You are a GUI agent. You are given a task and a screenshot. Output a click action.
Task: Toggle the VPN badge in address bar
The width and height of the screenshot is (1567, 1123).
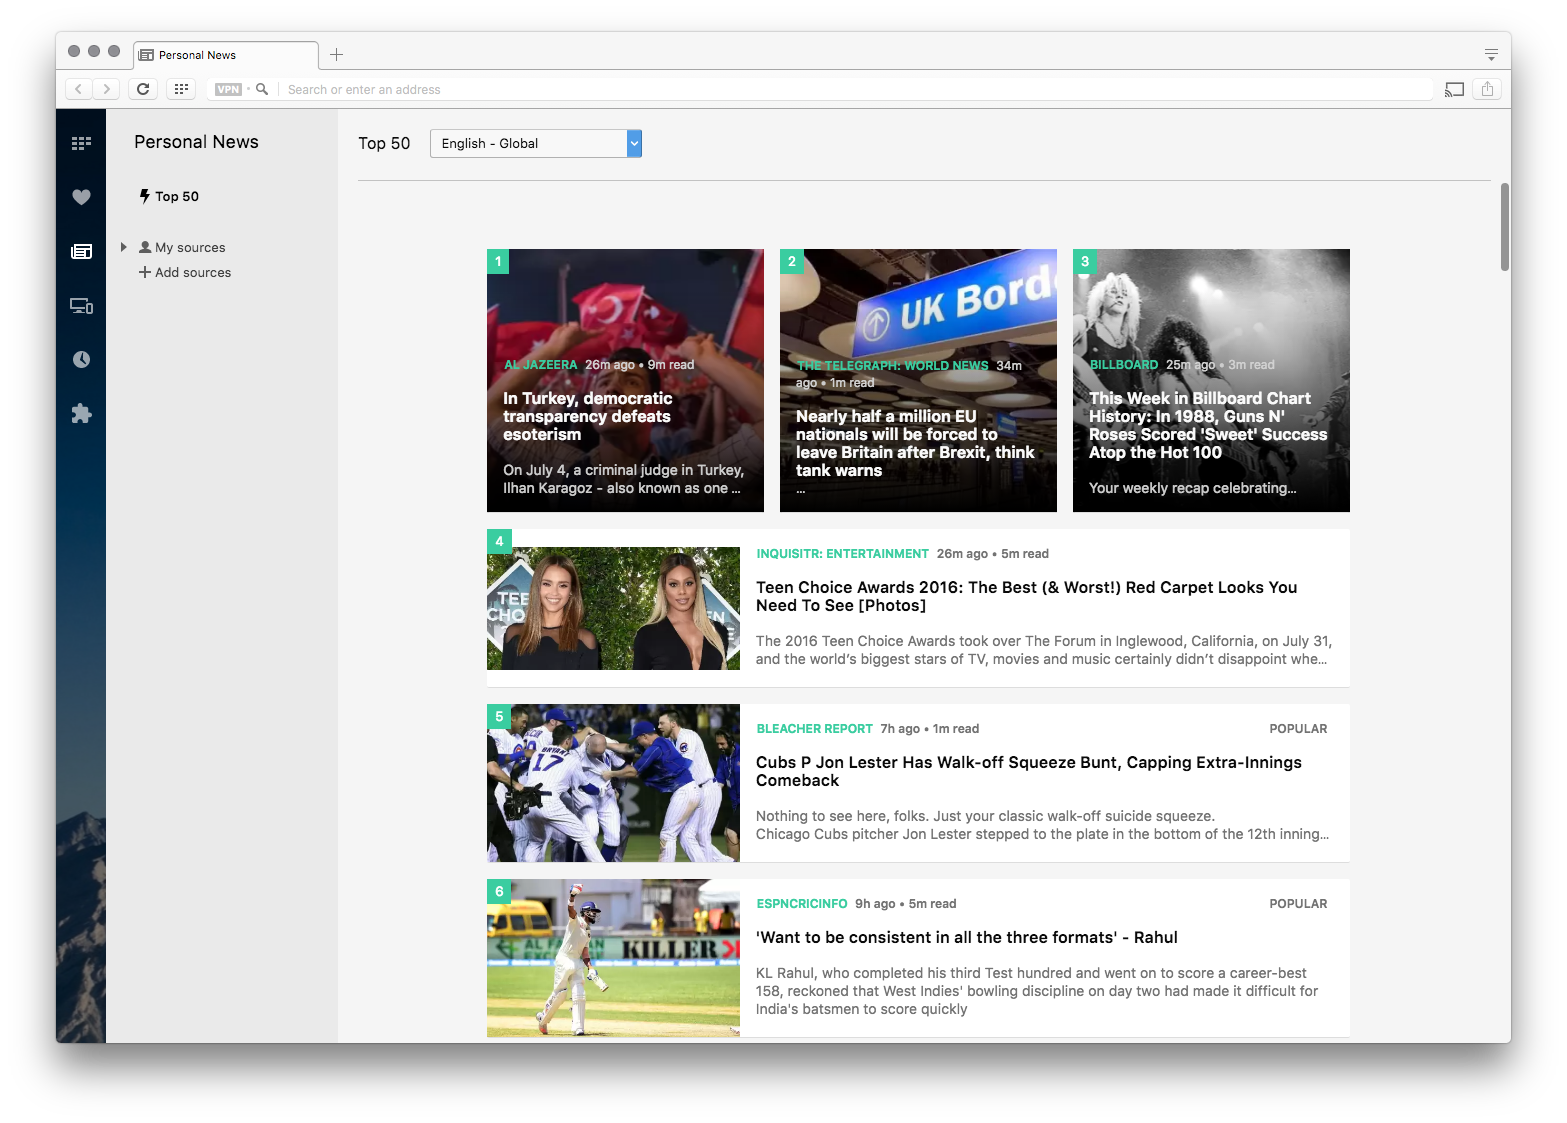coord(228,89)
